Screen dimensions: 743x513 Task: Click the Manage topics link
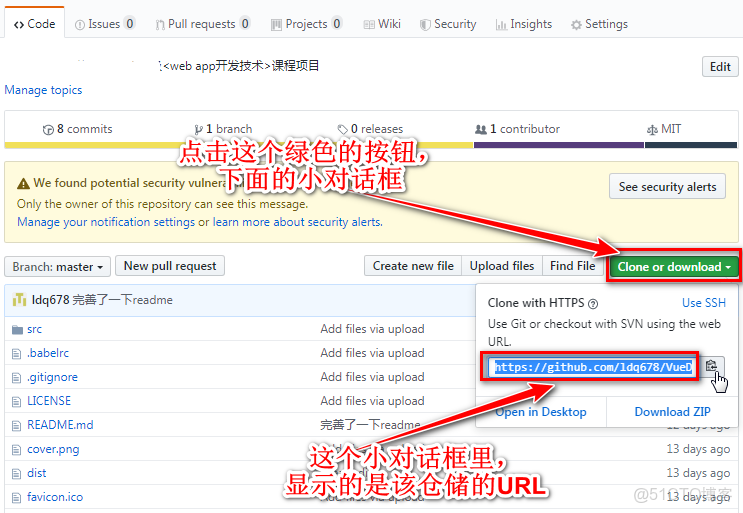[x=43, y=90]
